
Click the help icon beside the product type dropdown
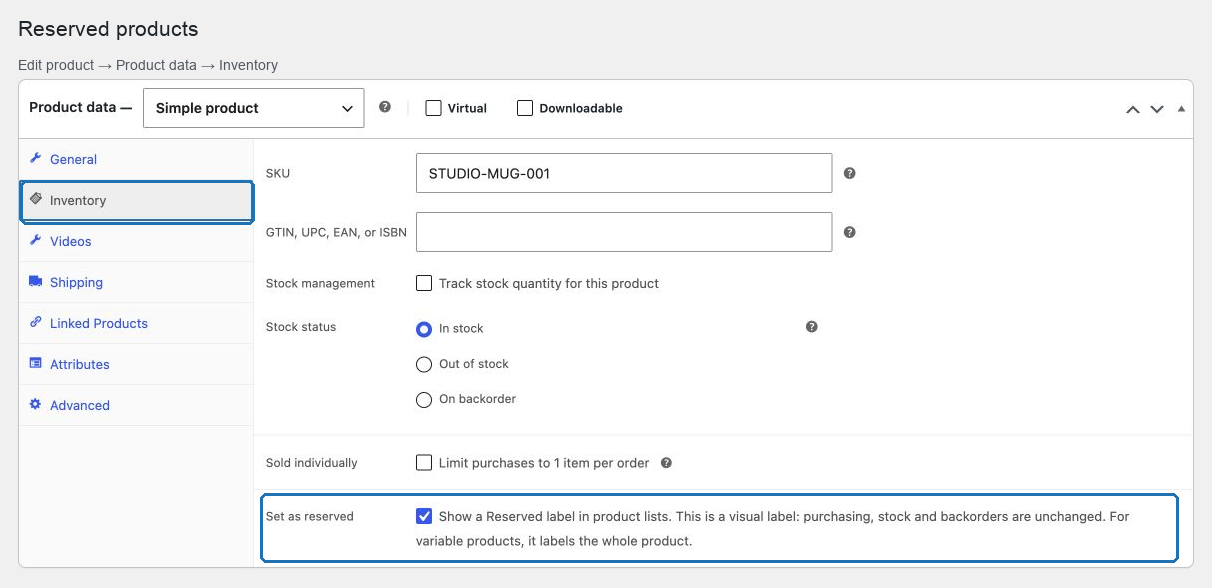385,108
